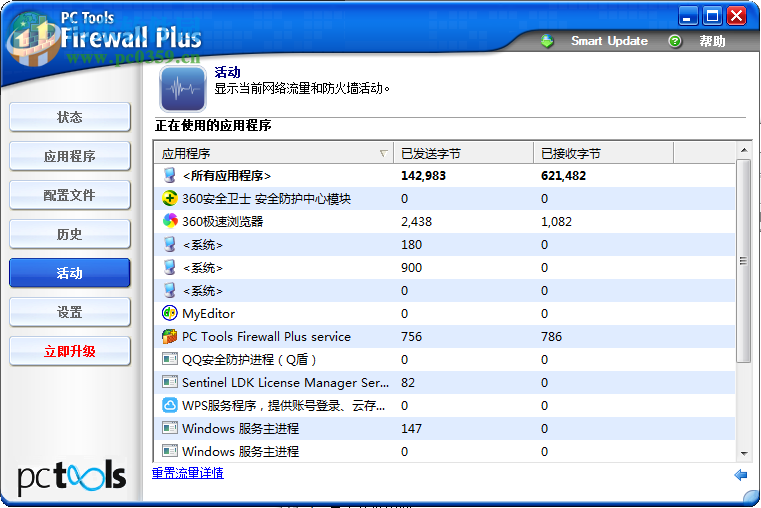Click the <系统> icon with 900 bytes sent
Screen dimensions: 761x508
(169, 267)
